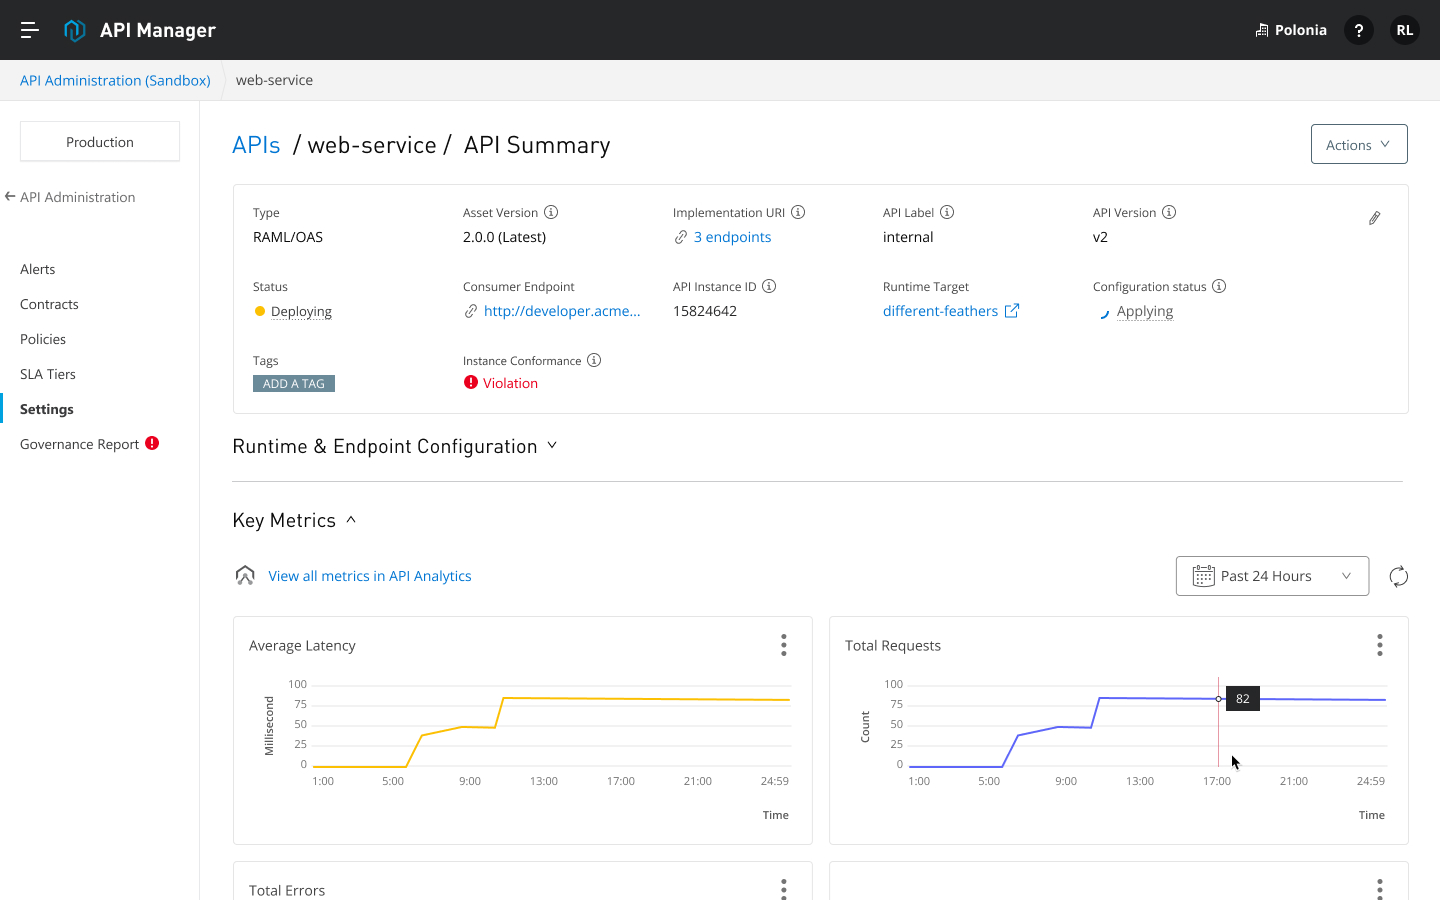This screenshot has height=900, width=1440.
Task: Open the Past 24 Hours time range dropdown
Action: coord(1272,576)
